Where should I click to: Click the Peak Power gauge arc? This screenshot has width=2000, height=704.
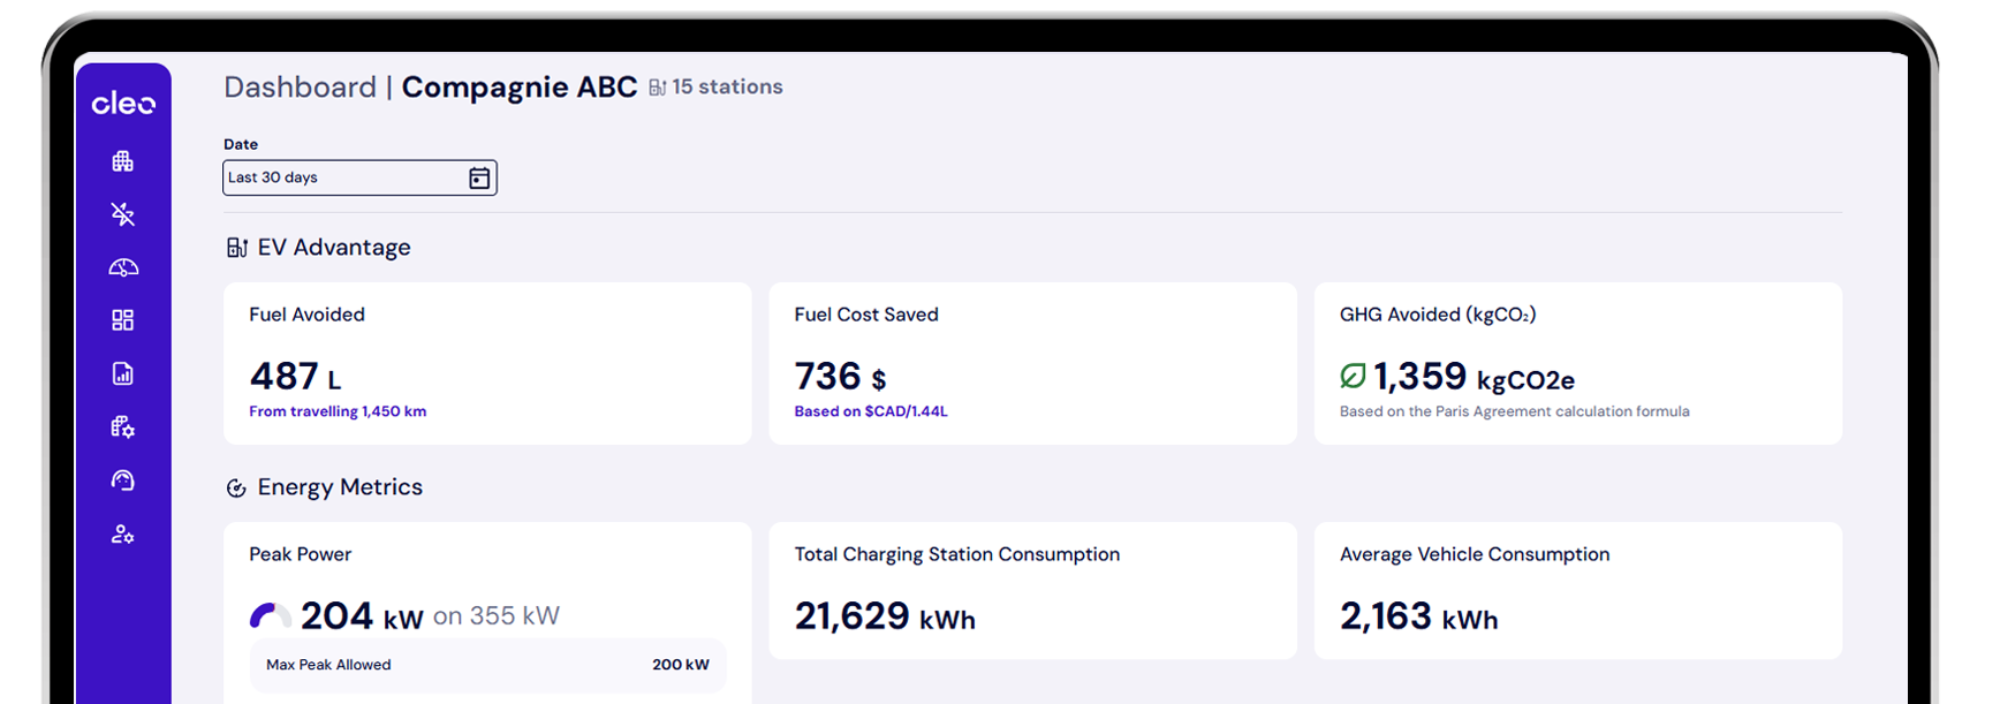click(x=270, y=616)
